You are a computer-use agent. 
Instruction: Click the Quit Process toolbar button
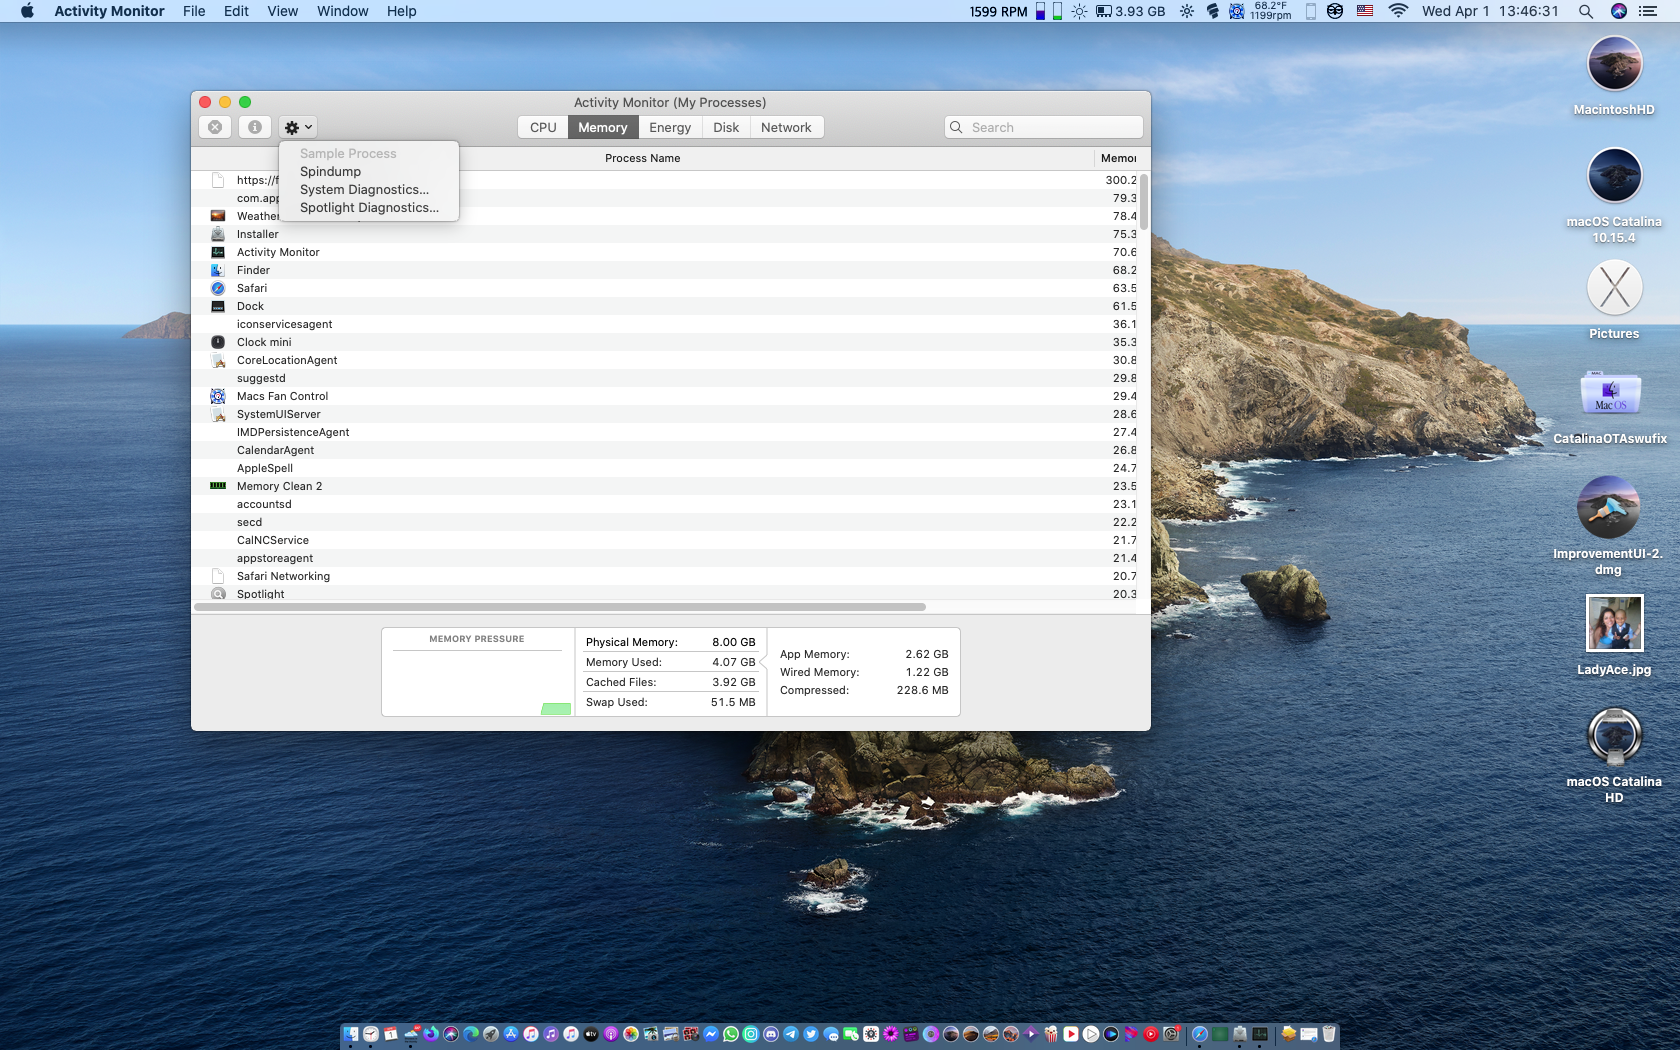(x=215, y=127)
